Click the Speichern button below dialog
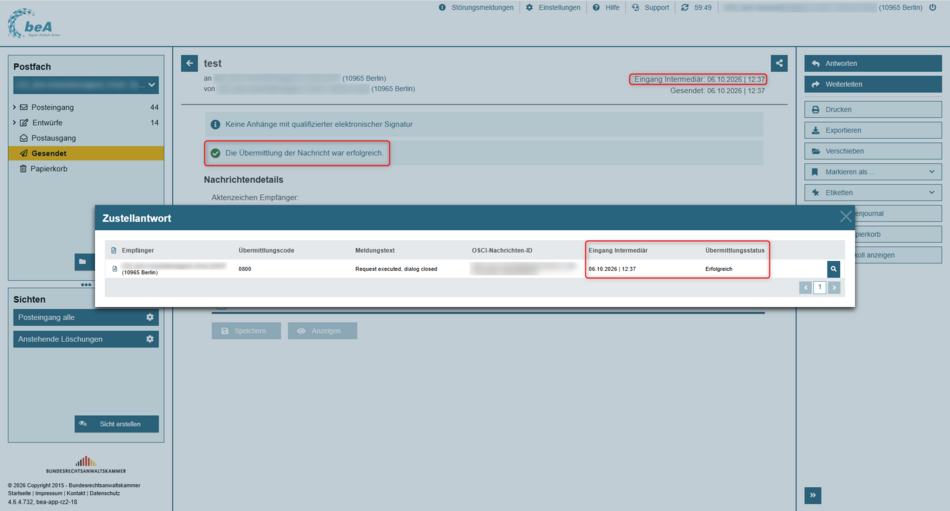The width and height of the screenshot is (950, 511). 246,331
